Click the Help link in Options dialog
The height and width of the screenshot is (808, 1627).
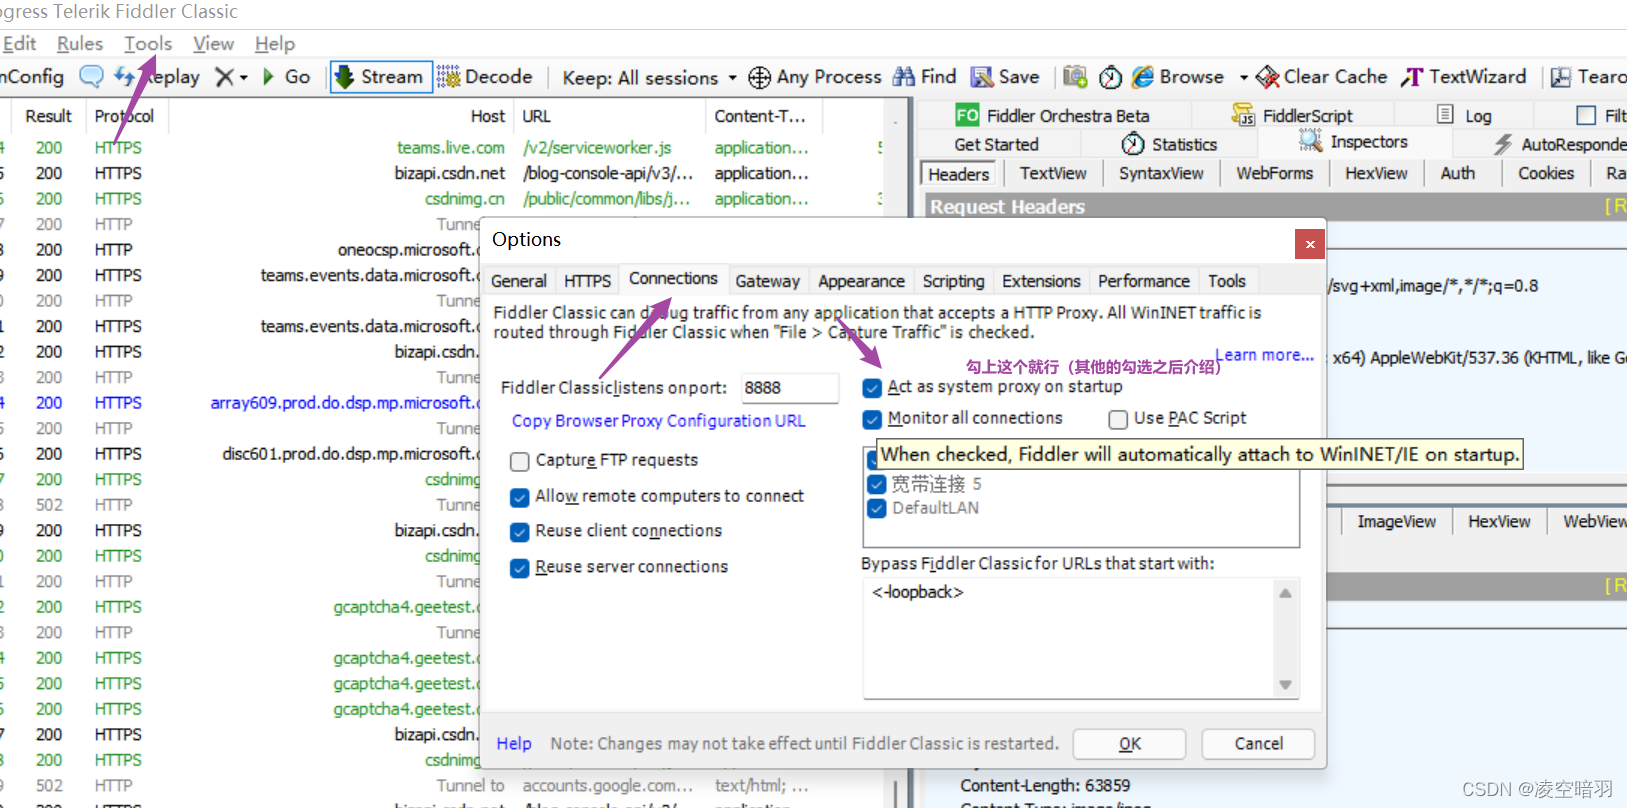[514, 744]
